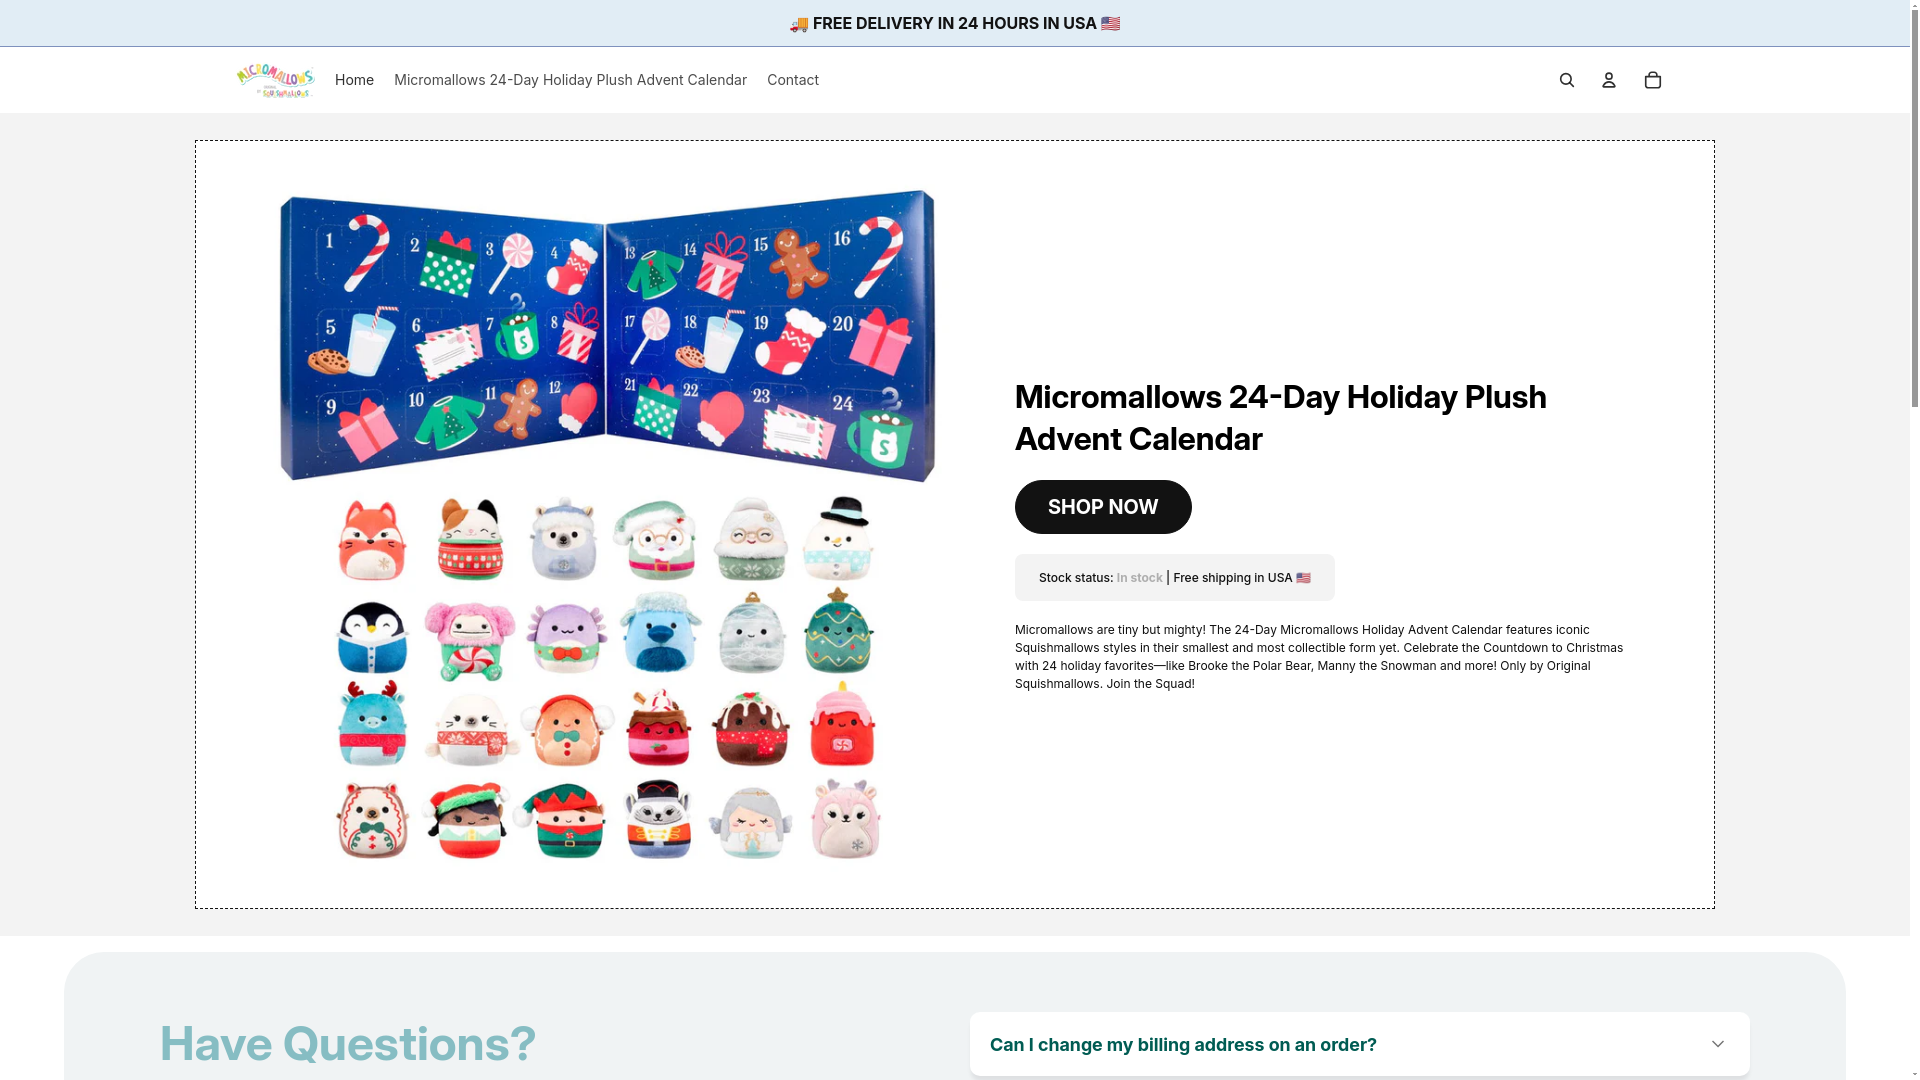Image resolution: width=1920 pixels, height=1080 pixels.
Task: Click the snowman plush with top hat
Action: tap(838, 538)
